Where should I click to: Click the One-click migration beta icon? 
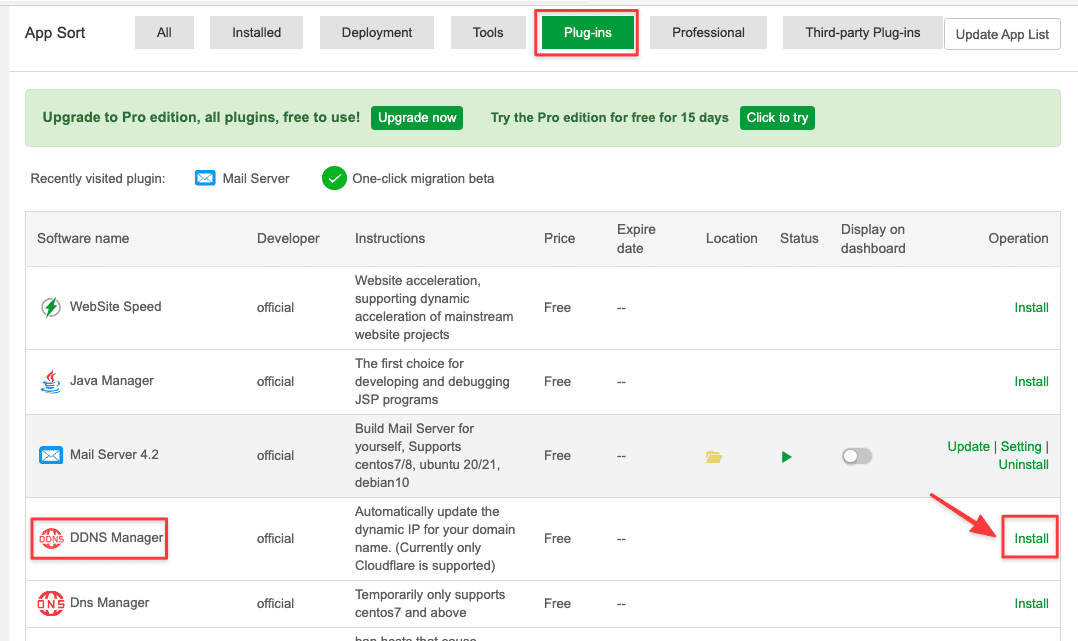coord(333,178)
